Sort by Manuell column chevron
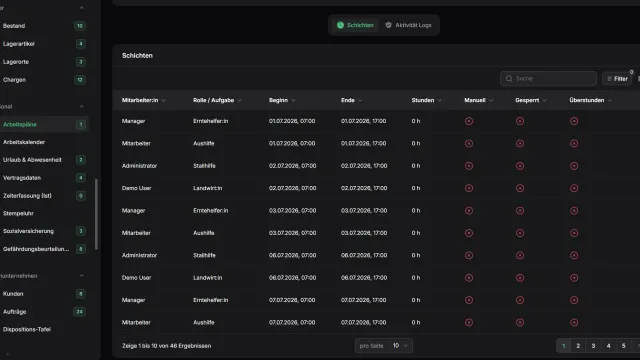 [491, 100]
